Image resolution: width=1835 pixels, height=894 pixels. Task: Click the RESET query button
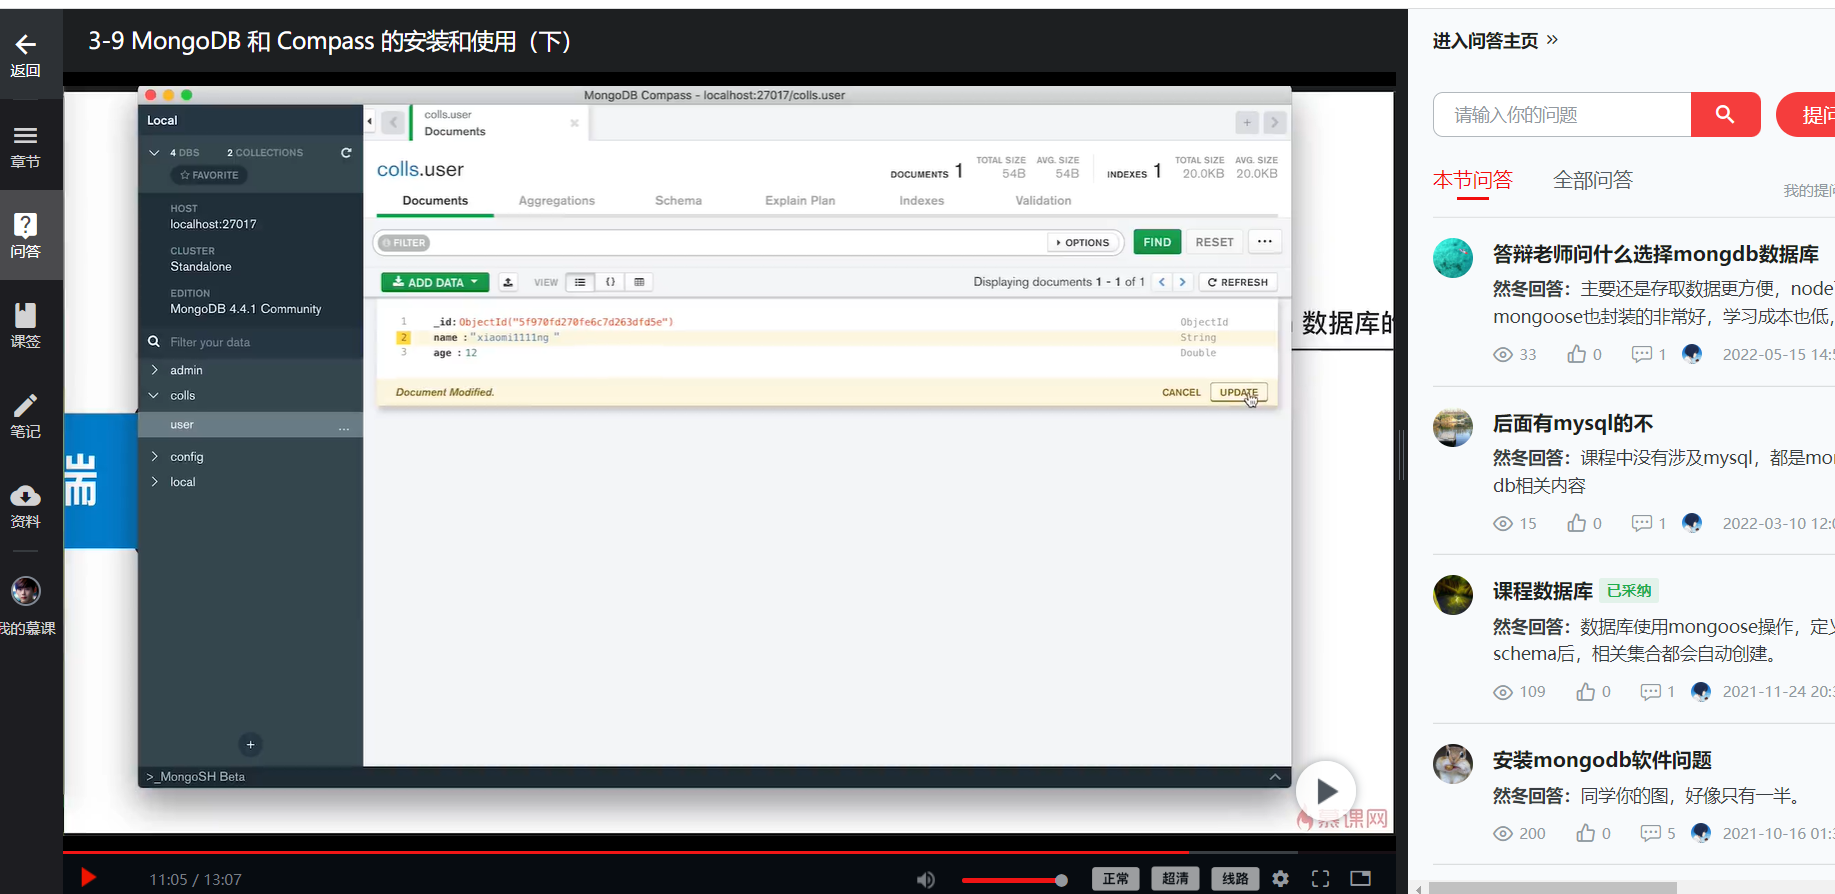pos(1214,242)
